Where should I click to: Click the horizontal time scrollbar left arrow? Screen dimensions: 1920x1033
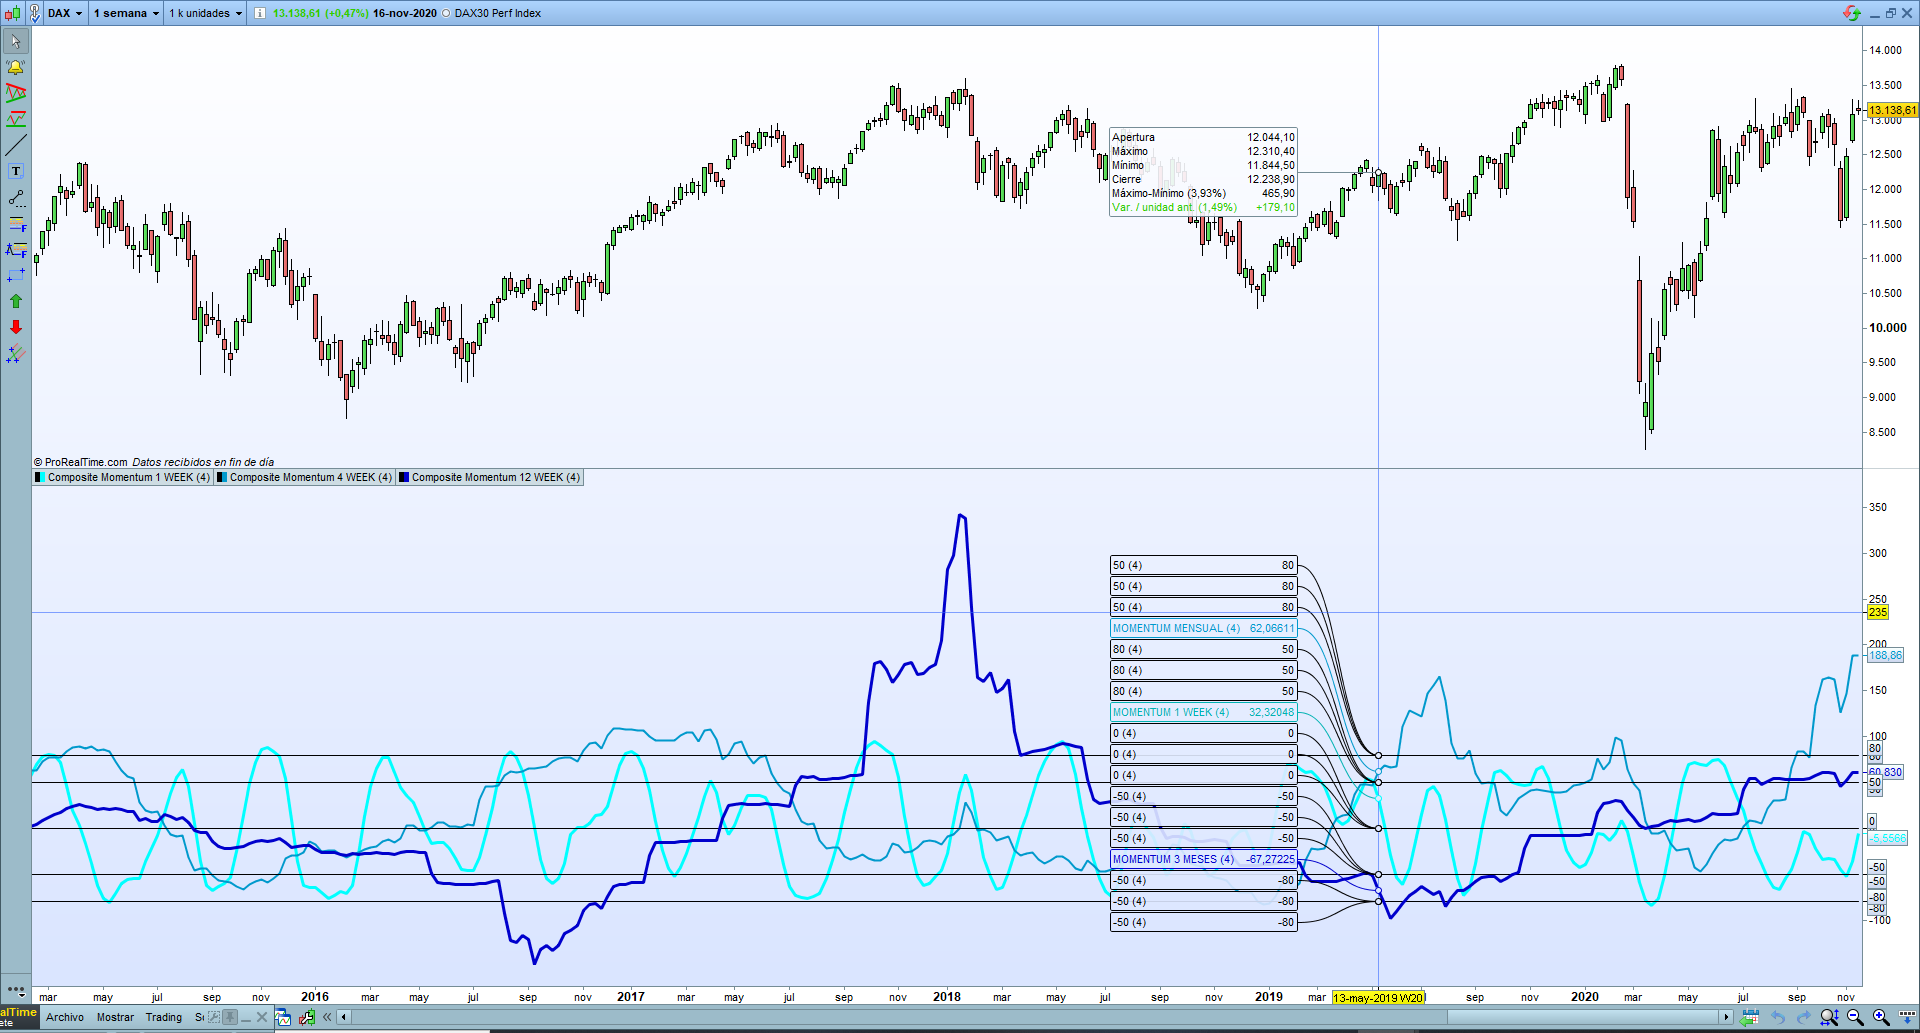(x=343, y=1017)
